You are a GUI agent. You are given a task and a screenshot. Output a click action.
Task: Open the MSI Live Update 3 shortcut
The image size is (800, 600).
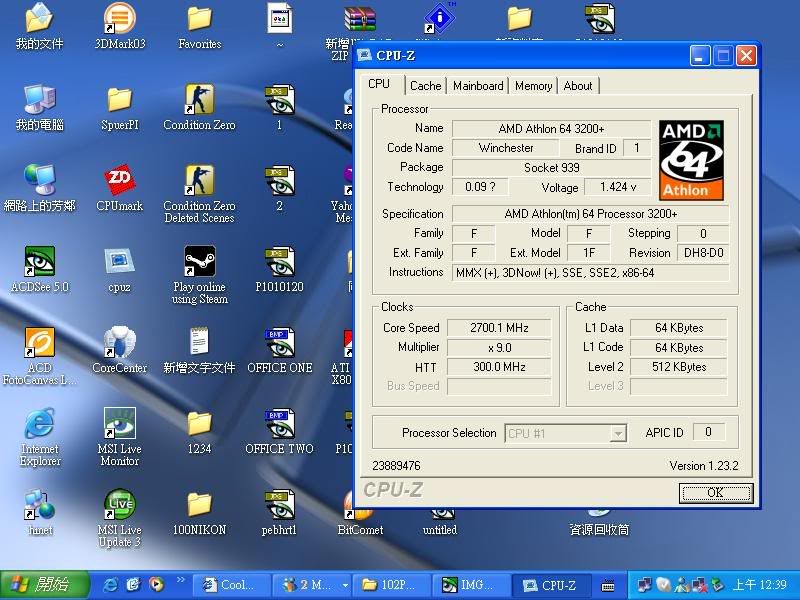coord(120,506)
